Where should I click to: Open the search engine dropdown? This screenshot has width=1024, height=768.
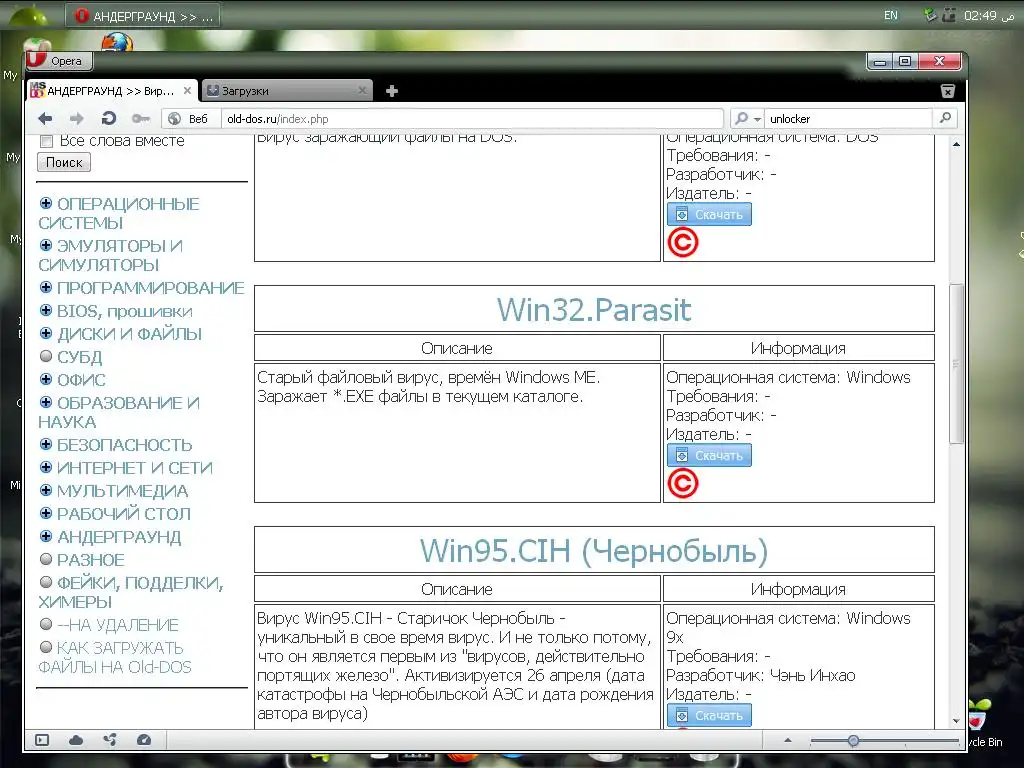point(747,118)
